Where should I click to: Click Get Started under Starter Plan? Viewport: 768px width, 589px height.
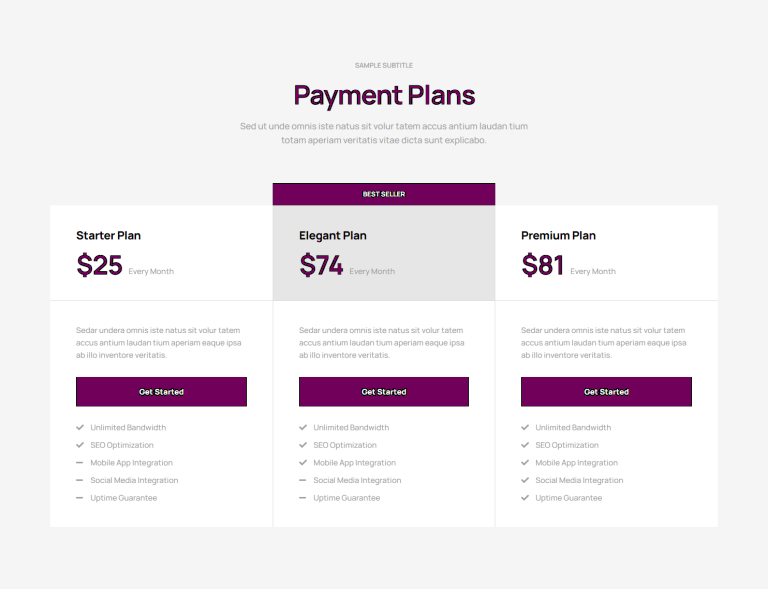tap(161, 392)
